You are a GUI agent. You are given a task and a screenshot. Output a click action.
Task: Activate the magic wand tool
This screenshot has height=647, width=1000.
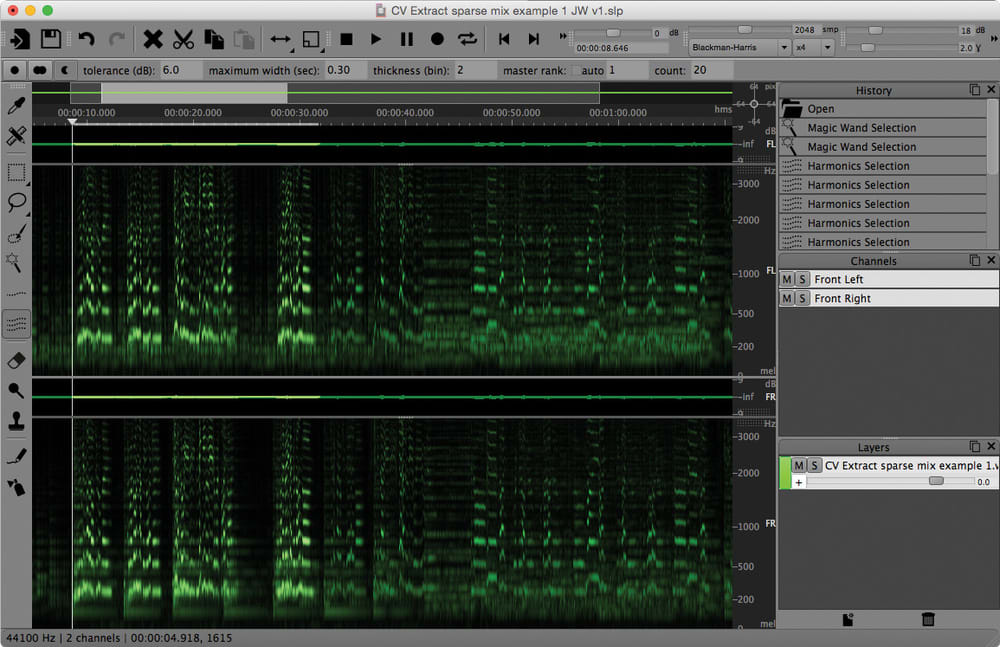pyautogui.click(x=15, y=262)
